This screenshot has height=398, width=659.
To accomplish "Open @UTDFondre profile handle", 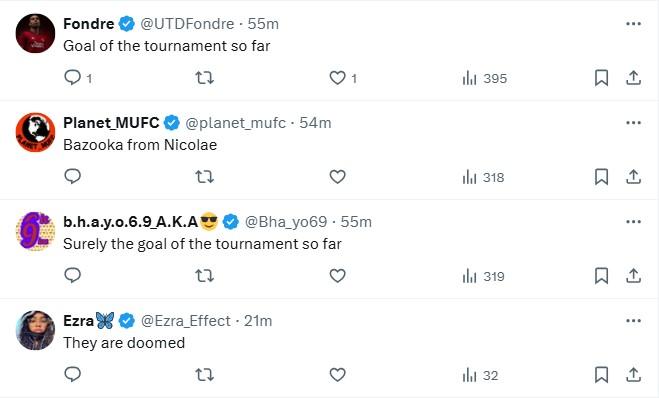I will [187, 24].
